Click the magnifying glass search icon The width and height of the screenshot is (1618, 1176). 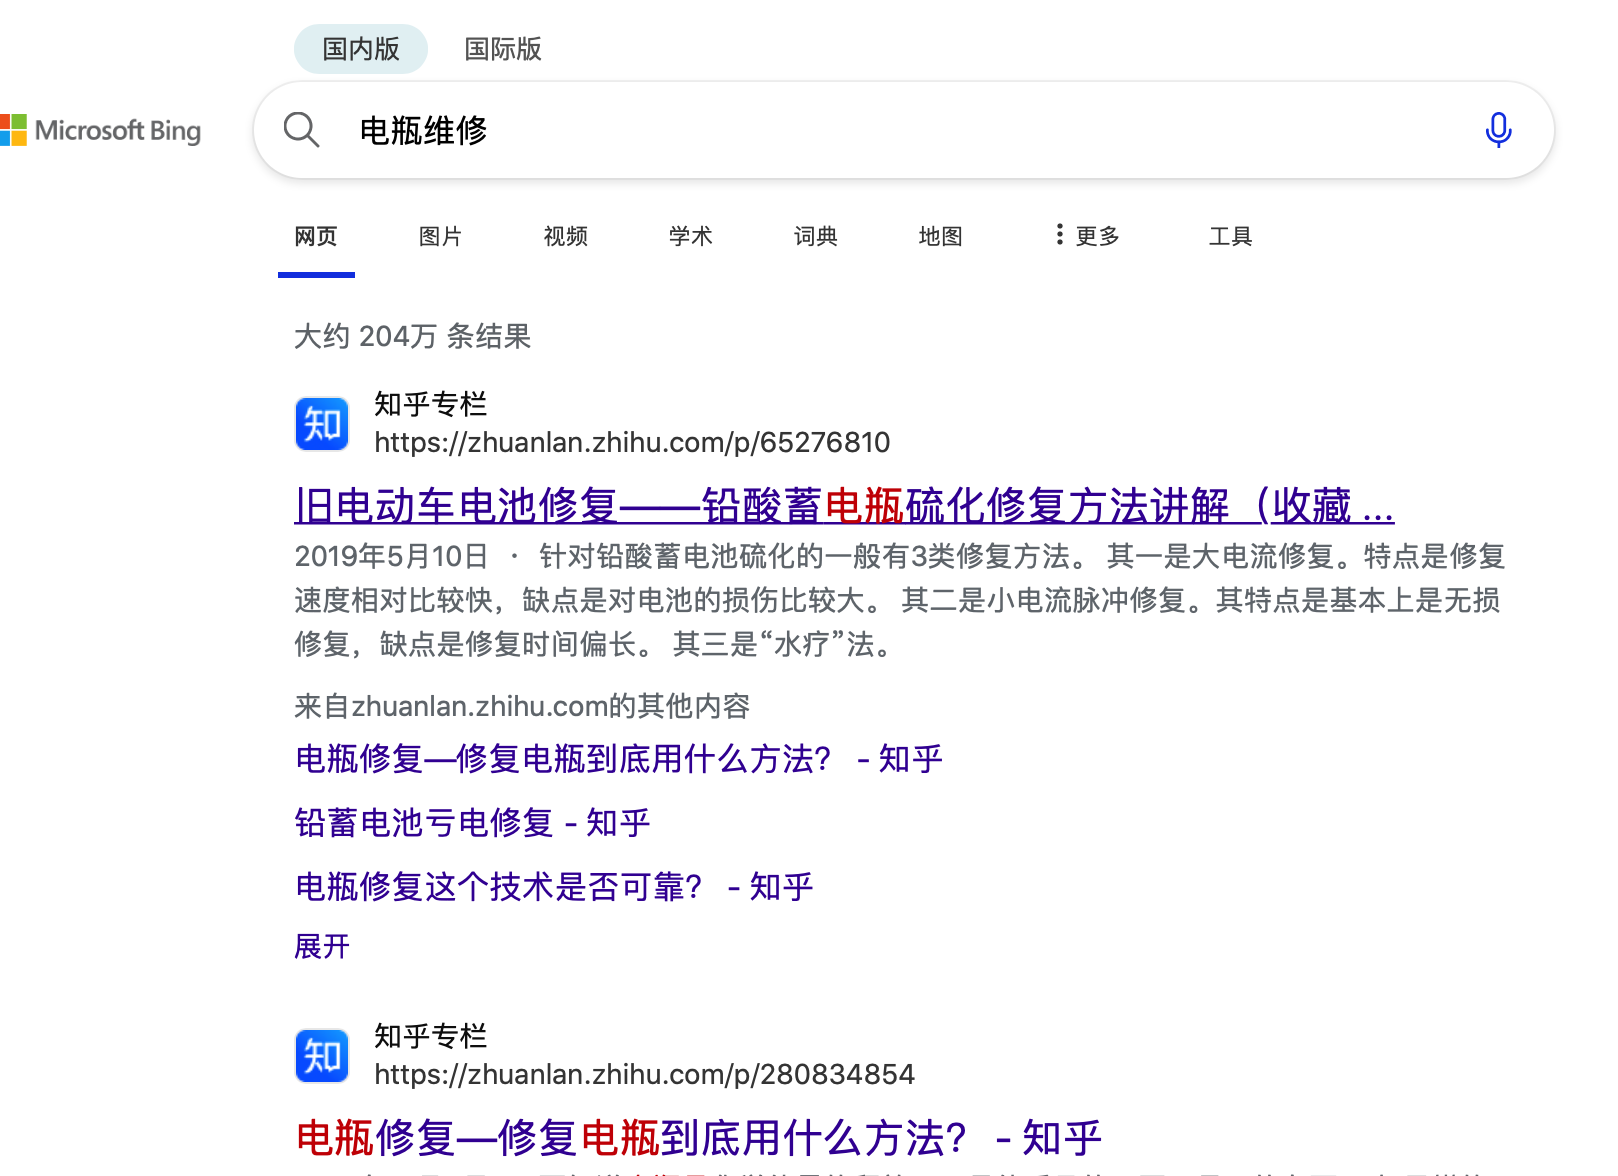[301, 130]
